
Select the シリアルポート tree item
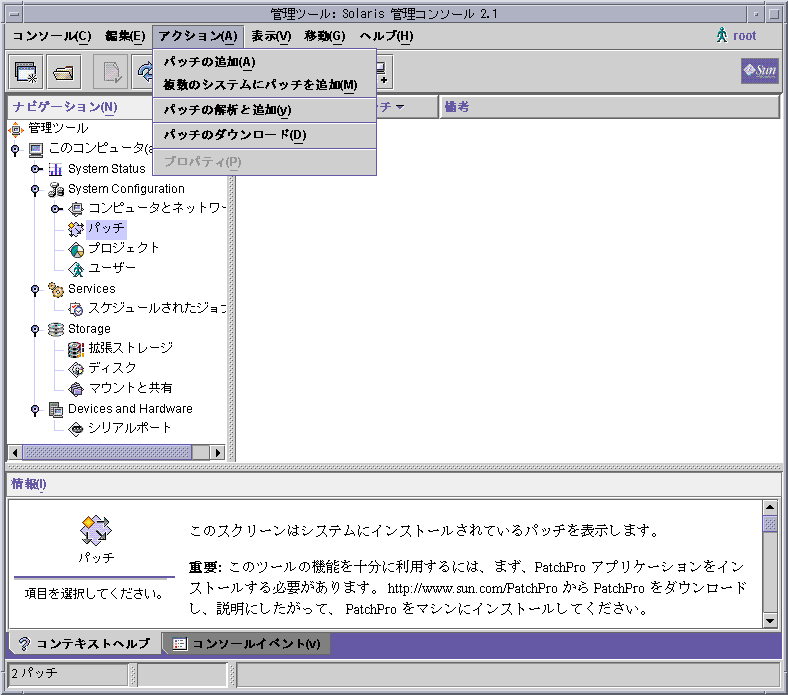[x=130, y=428]
